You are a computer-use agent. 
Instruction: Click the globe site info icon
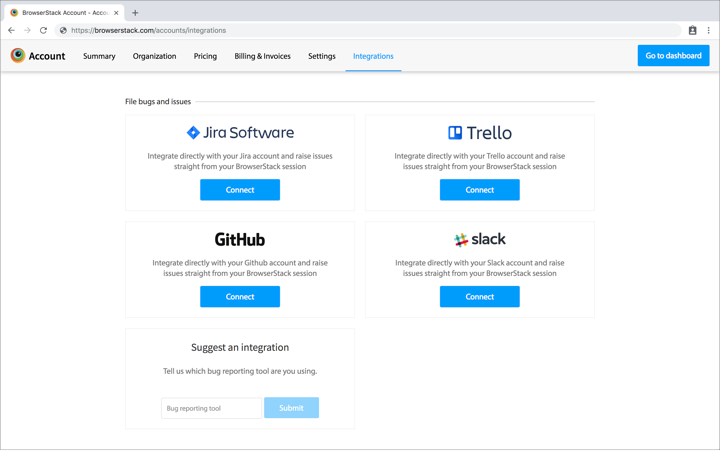pyautogui.click(x=63, y=30)
